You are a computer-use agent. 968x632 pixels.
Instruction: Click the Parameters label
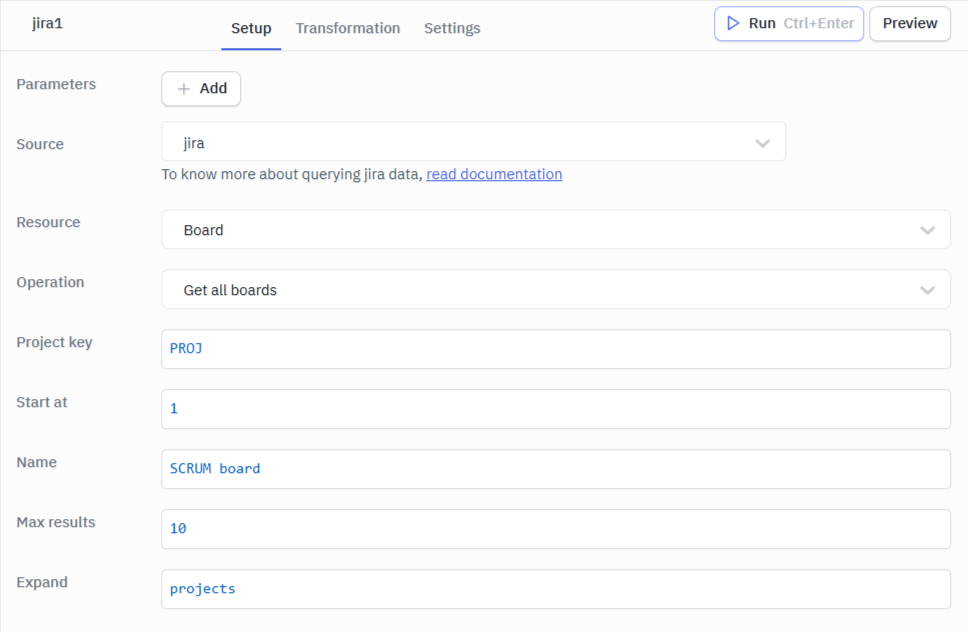point(56,84)
